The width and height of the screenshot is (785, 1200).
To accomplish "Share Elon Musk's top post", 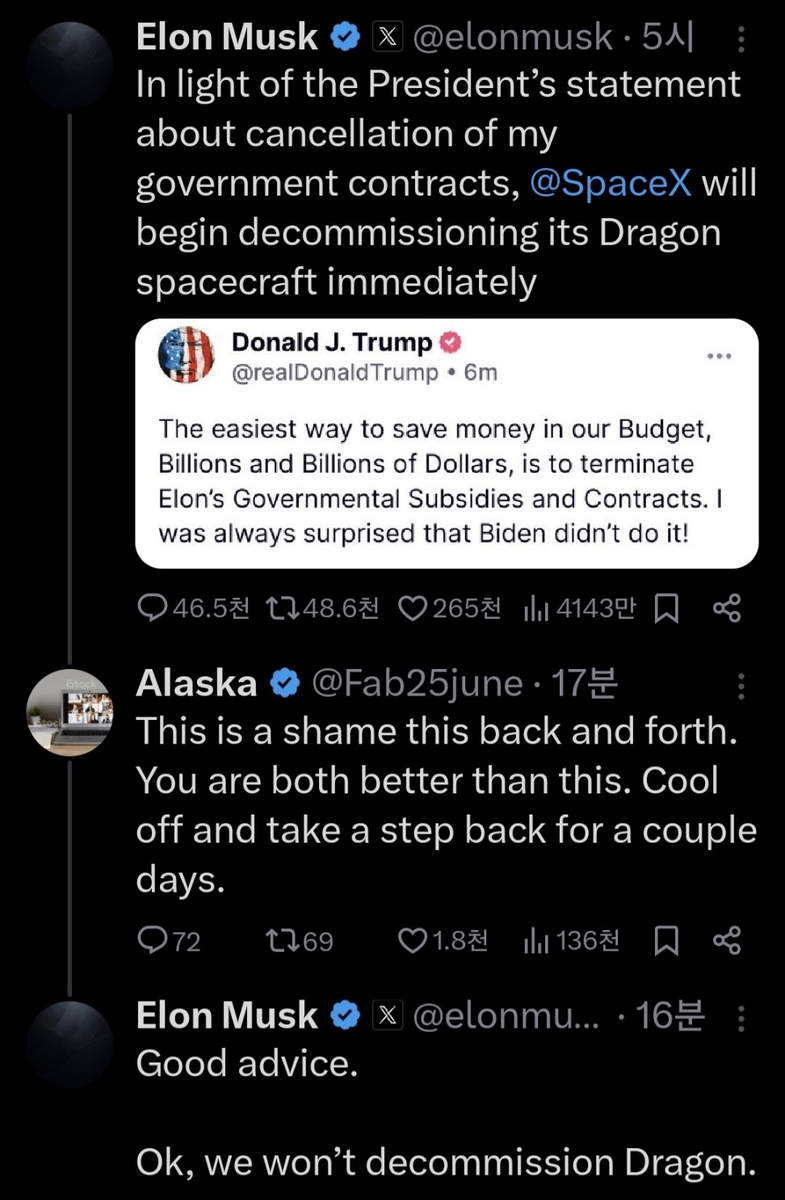I will (727, 608).
